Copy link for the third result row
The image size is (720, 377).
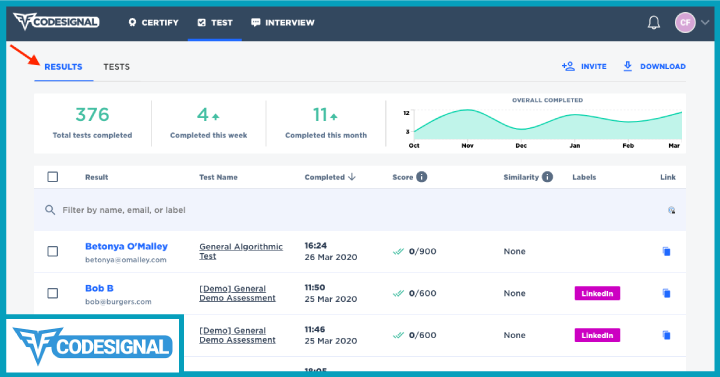[666, 335]
